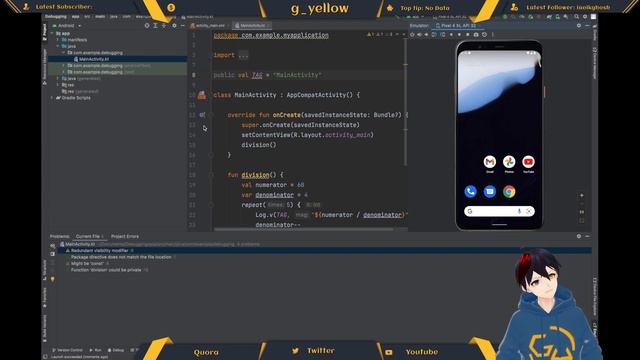Screen dimensions: 640x360
Task: Click the editor warnings indicator widget
Action: [380, 35]
